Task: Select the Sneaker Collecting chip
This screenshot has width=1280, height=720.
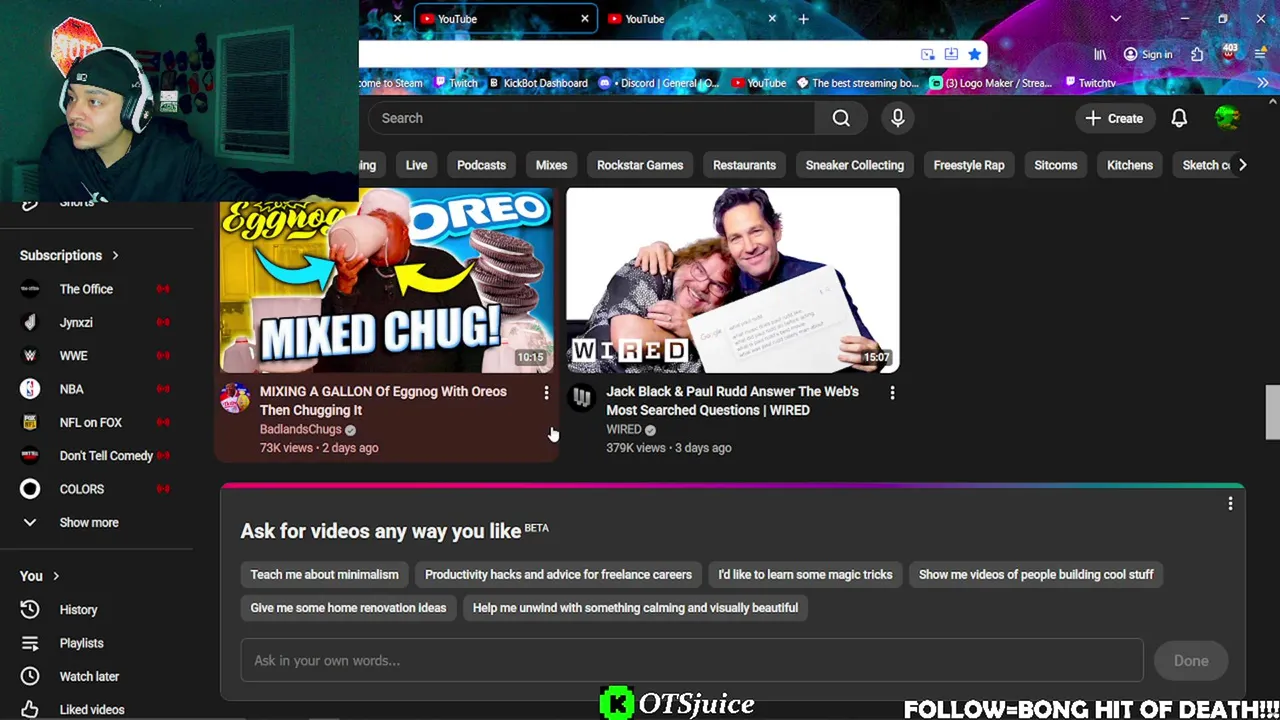Action: (x=855, y=165)
